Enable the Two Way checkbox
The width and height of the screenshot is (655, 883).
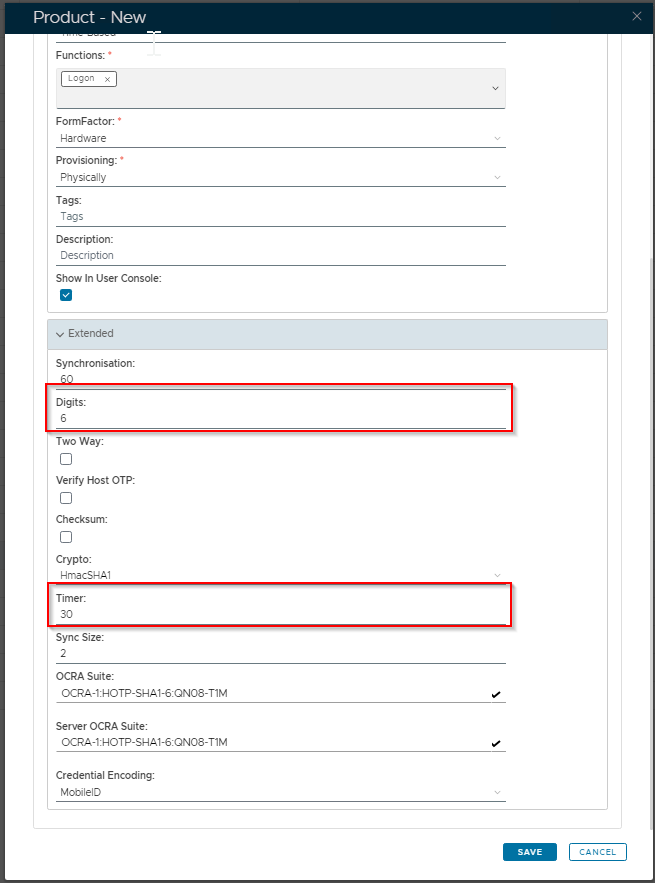coord(66,459)
